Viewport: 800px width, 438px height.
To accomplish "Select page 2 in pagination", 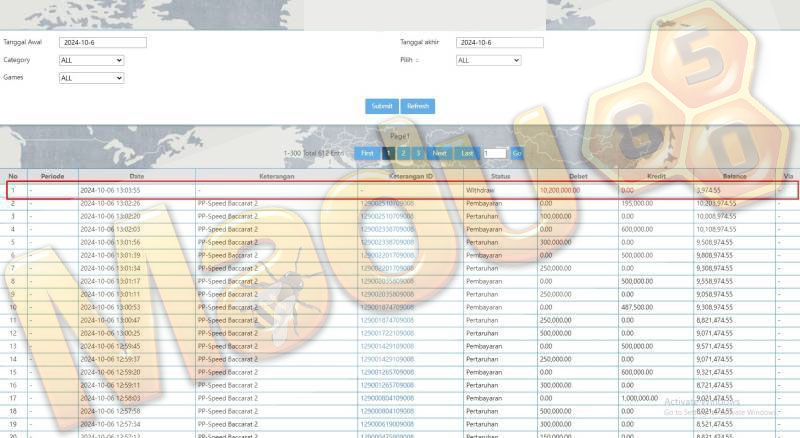I will [404, 153].
